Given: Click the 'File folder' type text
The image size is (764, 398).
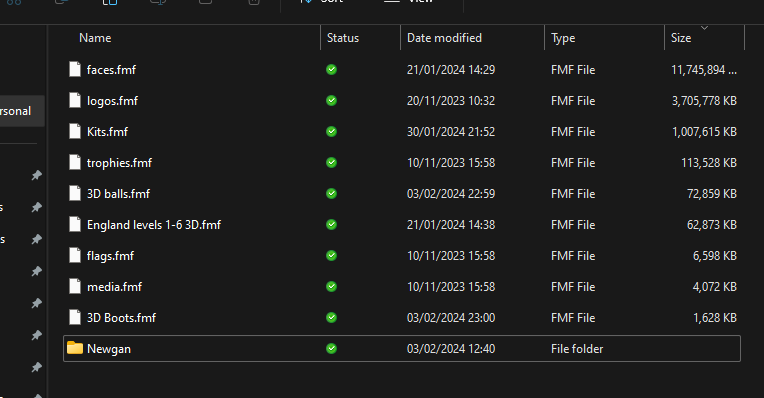Looking at the screenshot, I should 577,349.
